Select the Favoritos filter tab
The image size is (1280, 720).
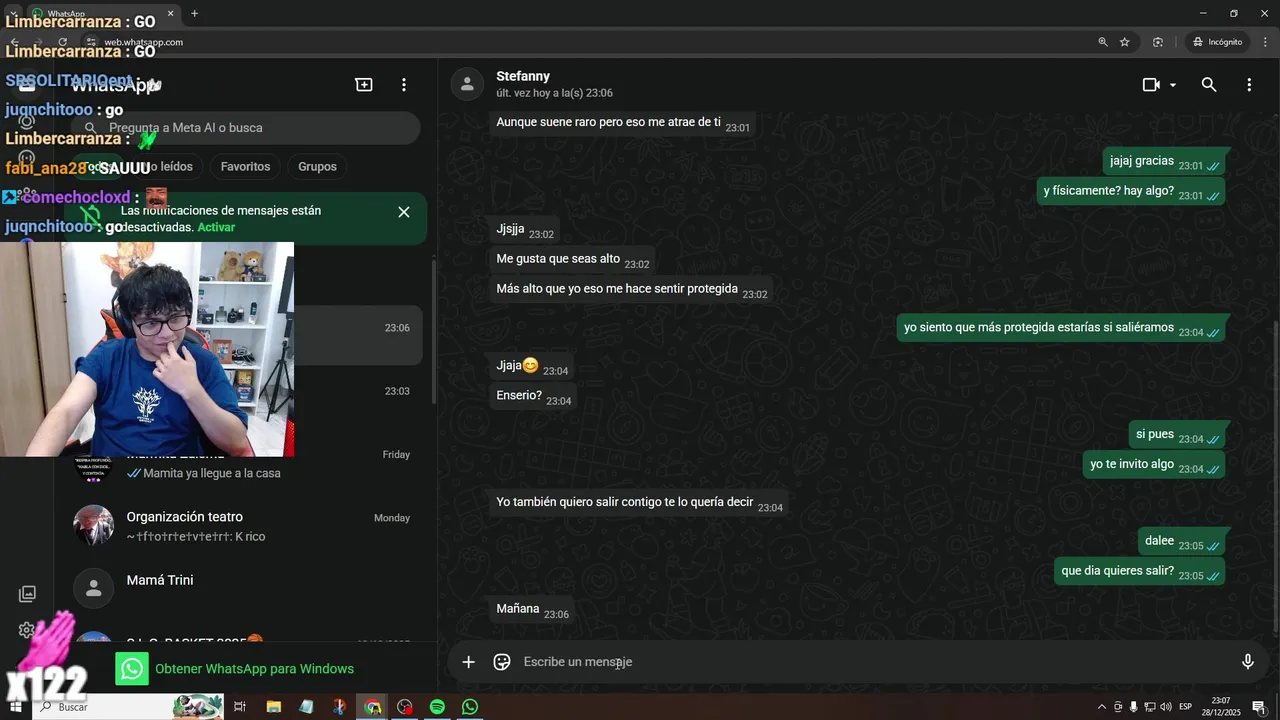click(245, 167)
